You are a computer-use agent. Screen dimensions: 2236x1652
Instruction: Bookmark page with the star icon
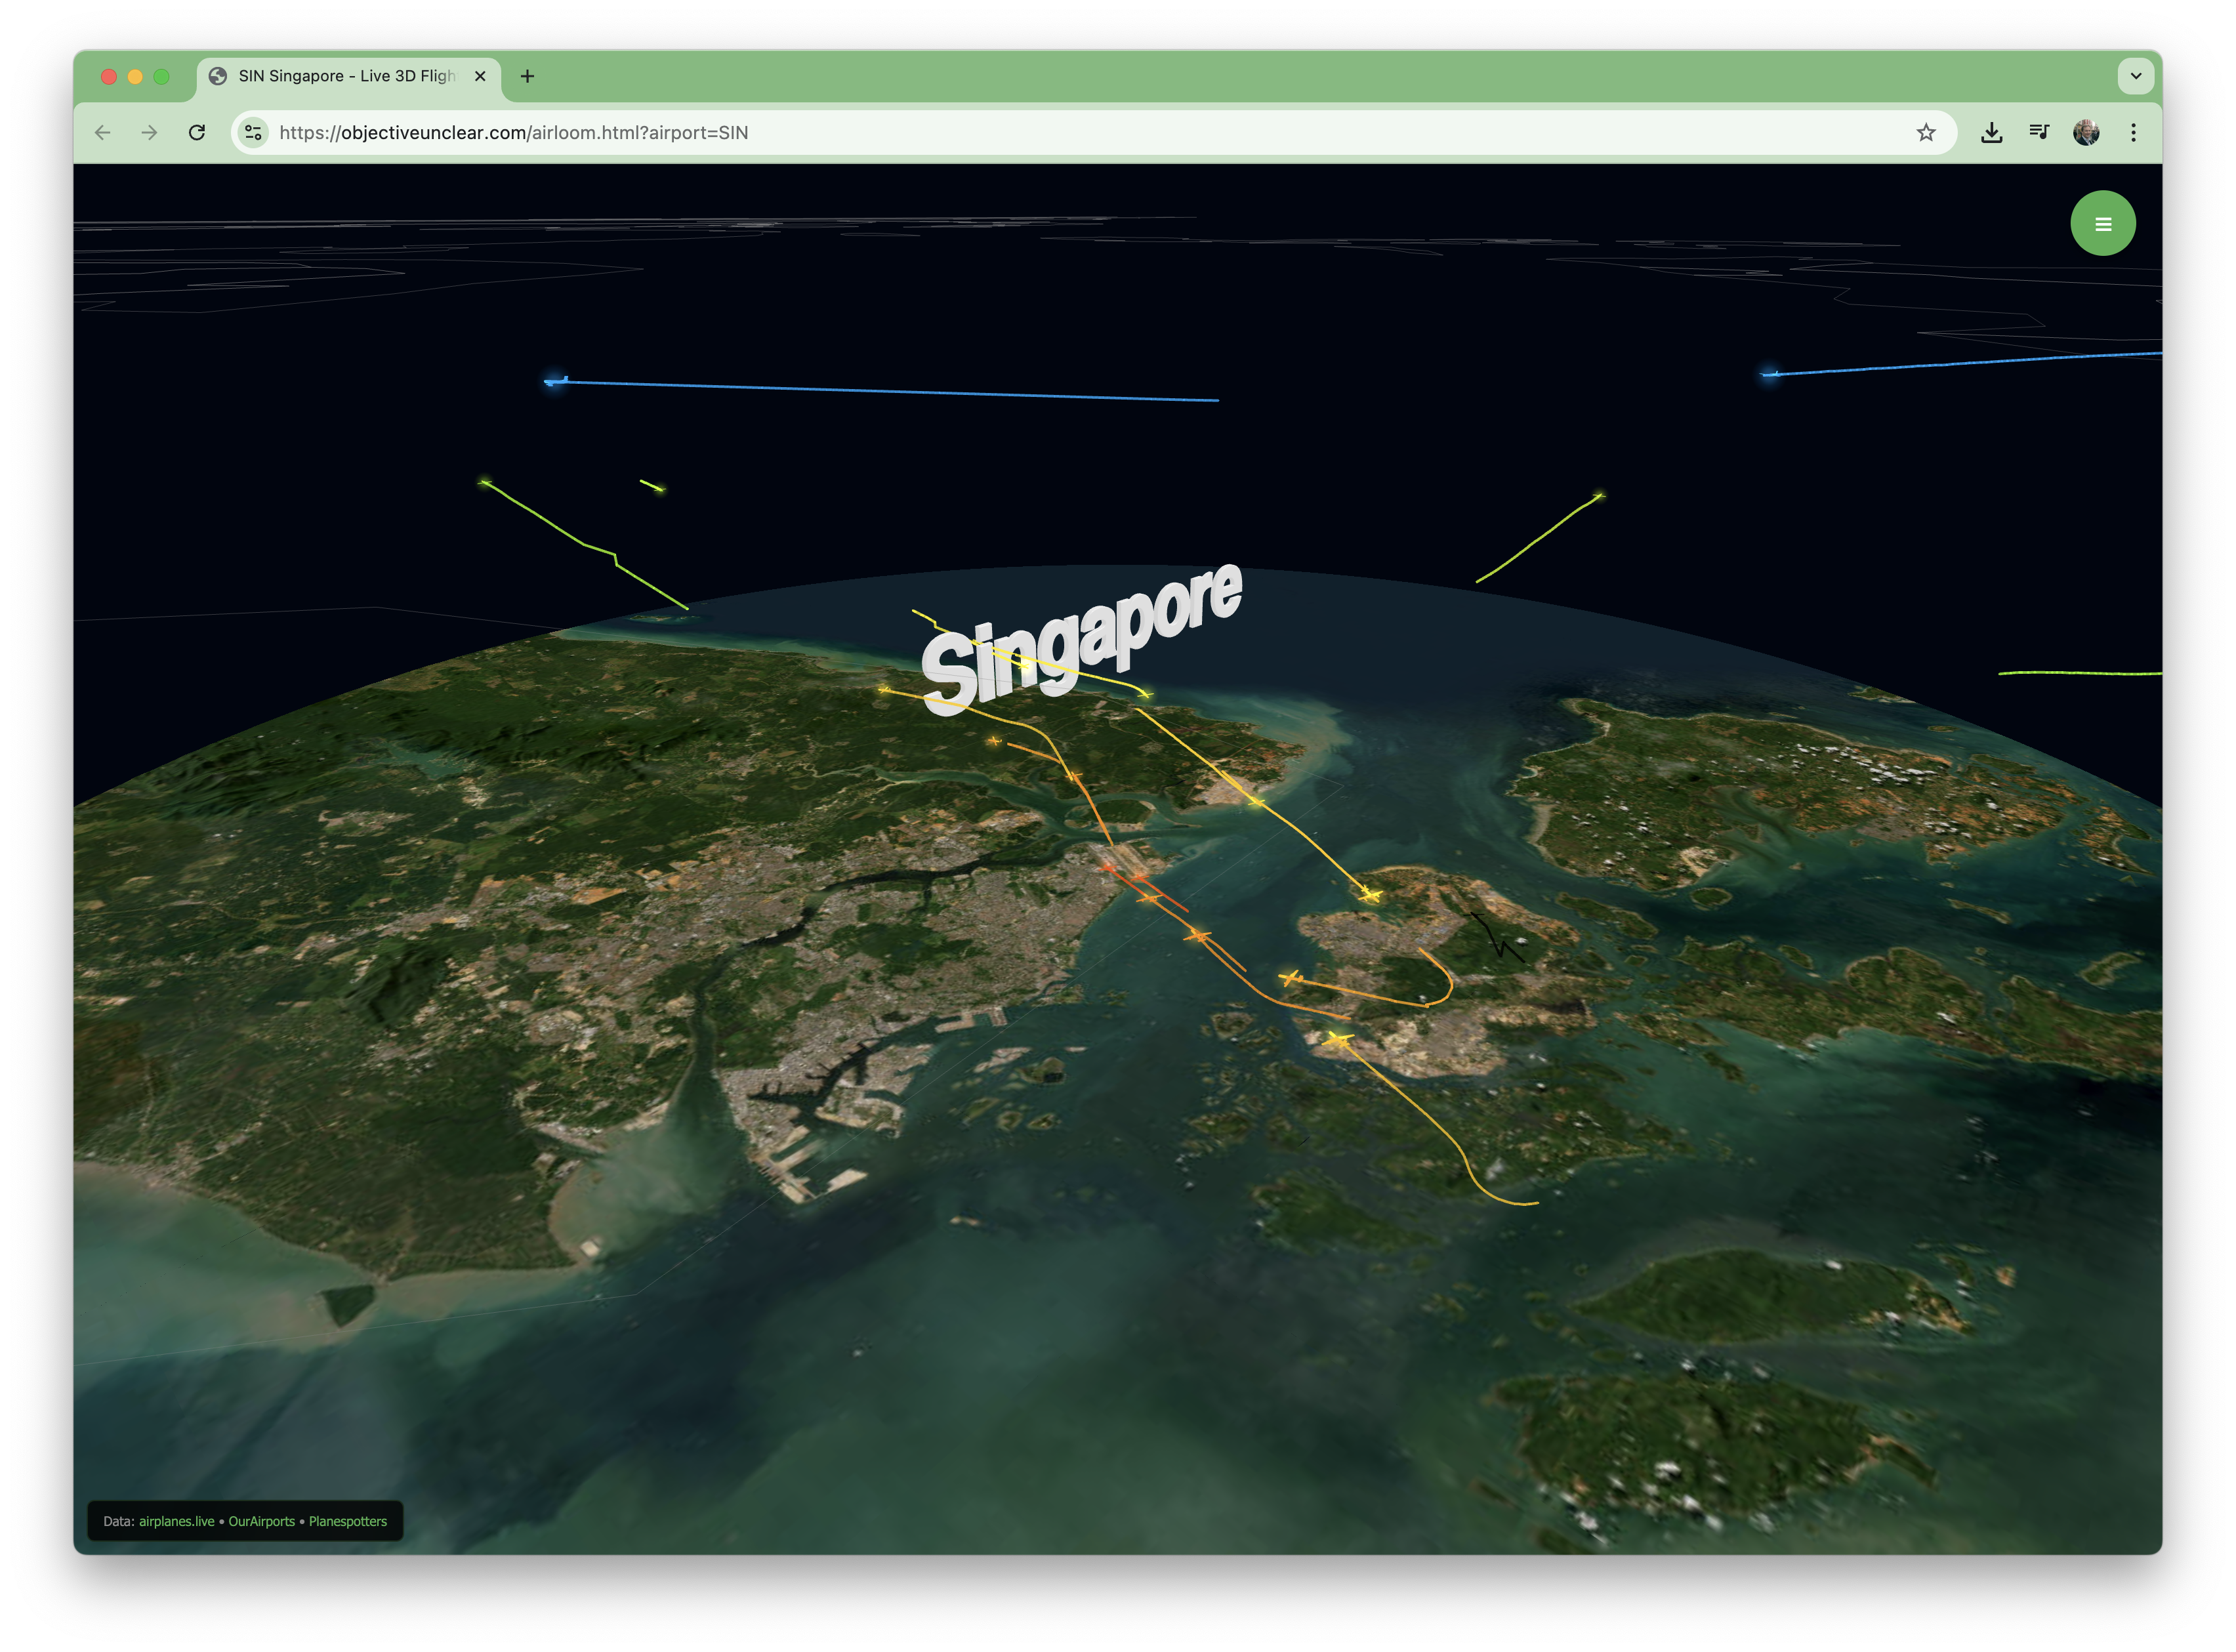tap(1925, 133)
